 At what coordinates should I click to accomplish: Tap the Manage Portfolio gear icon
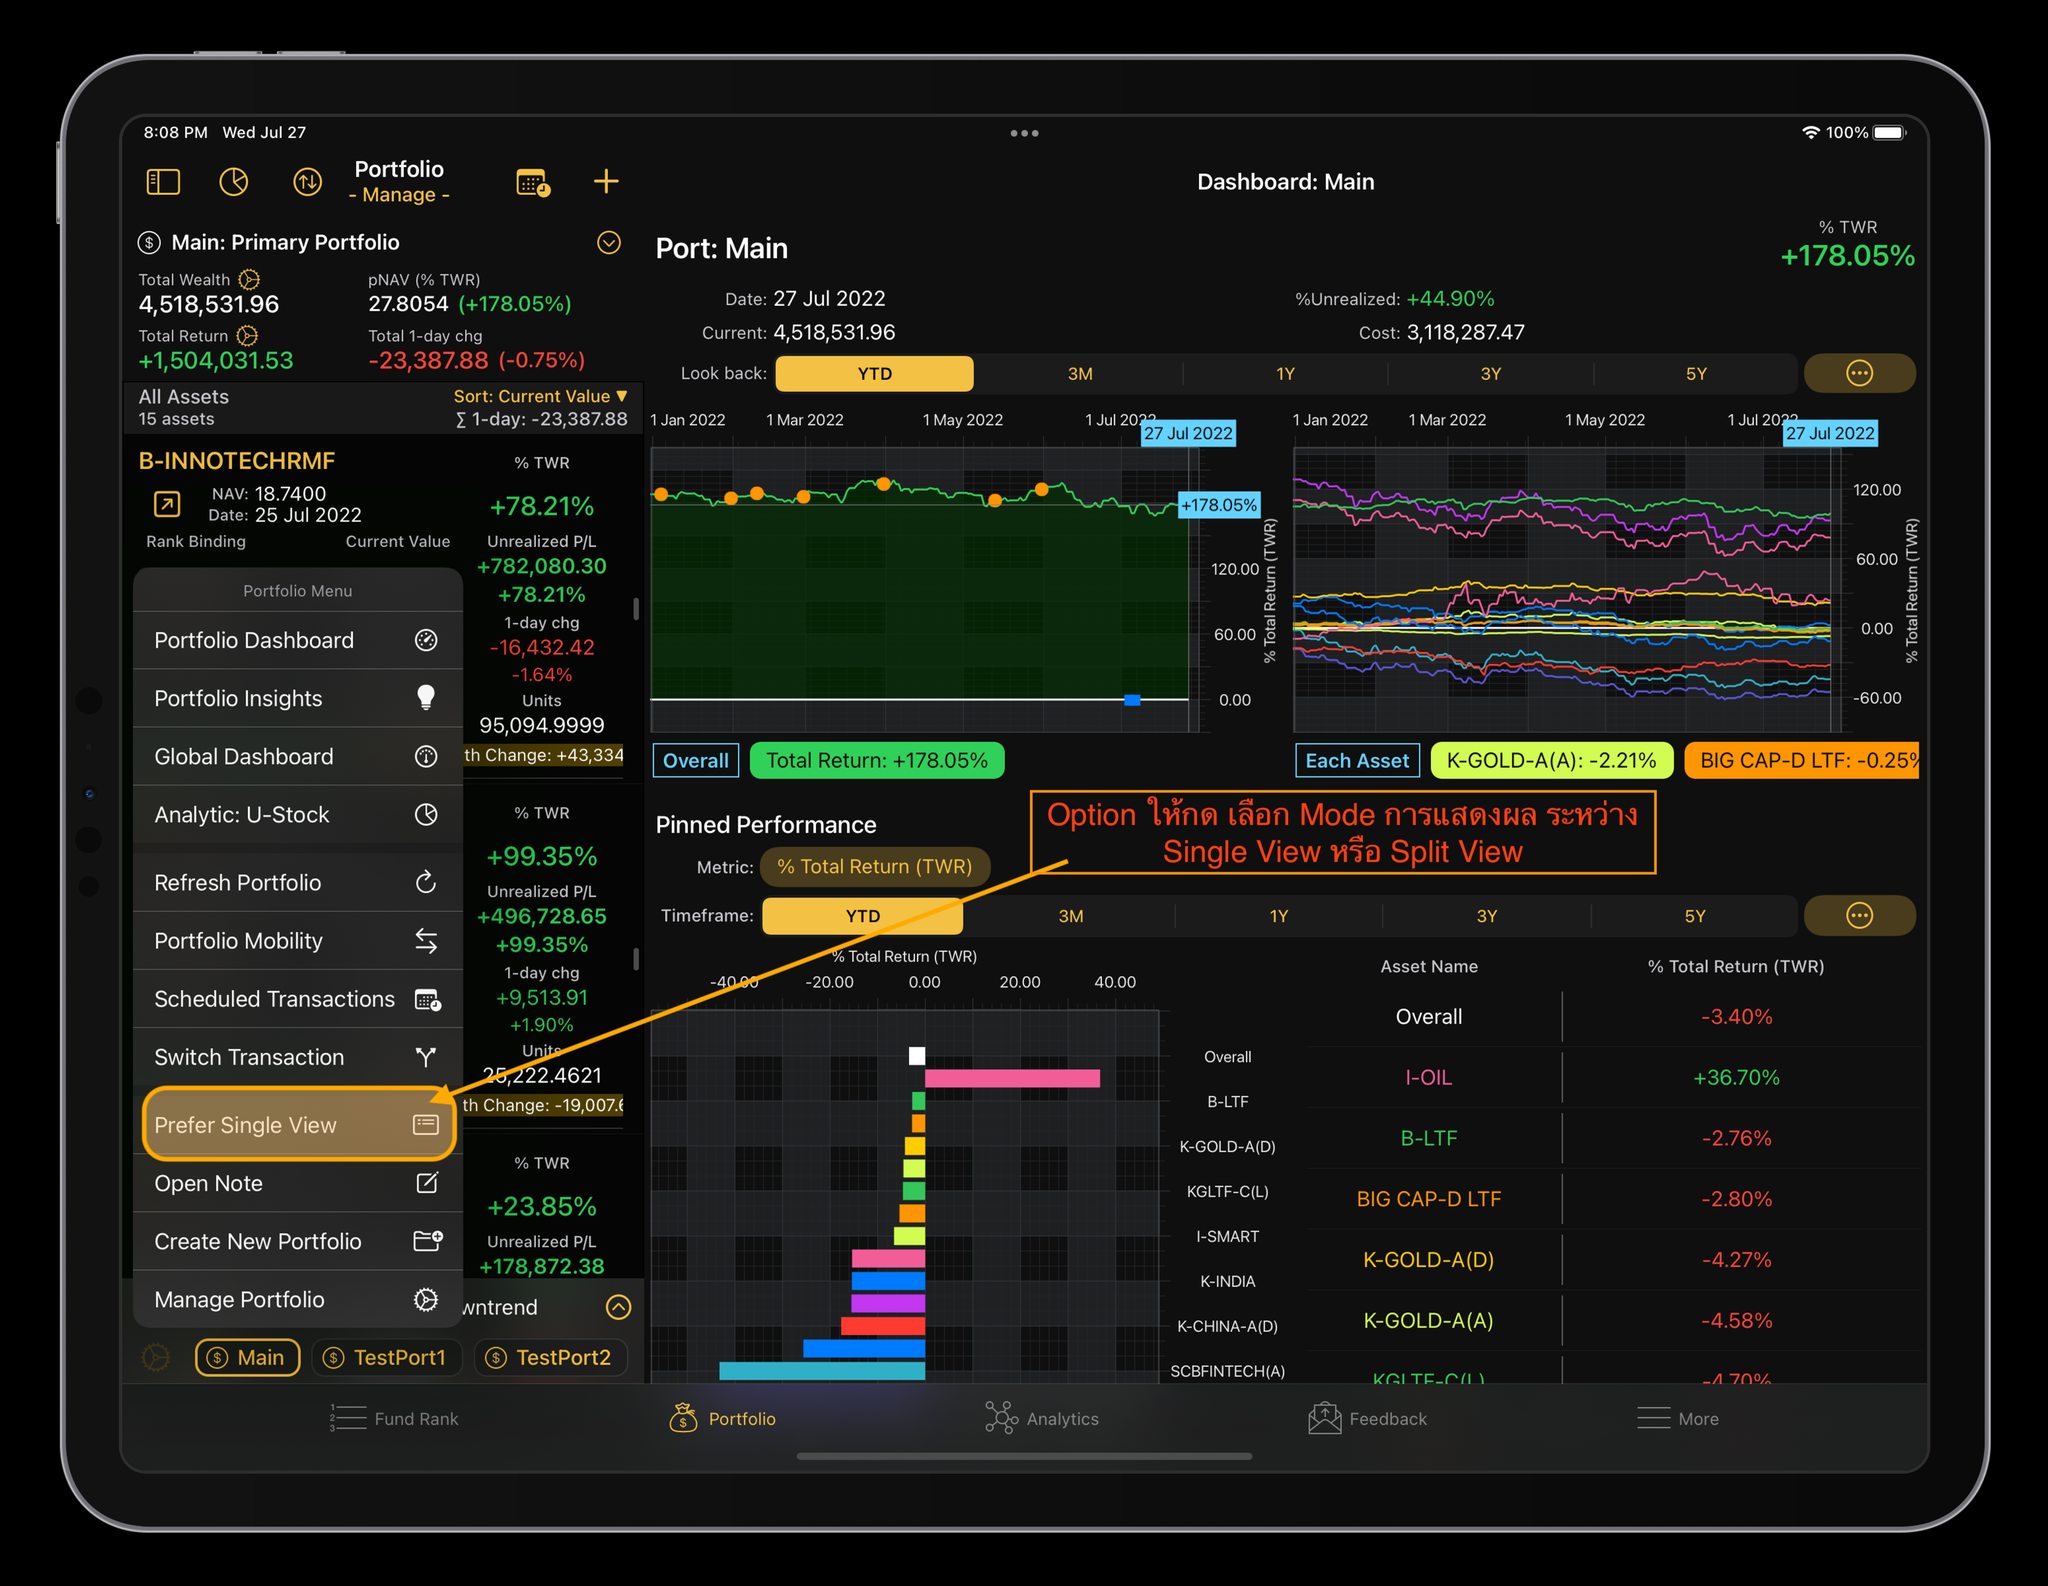click(426, 1299)
